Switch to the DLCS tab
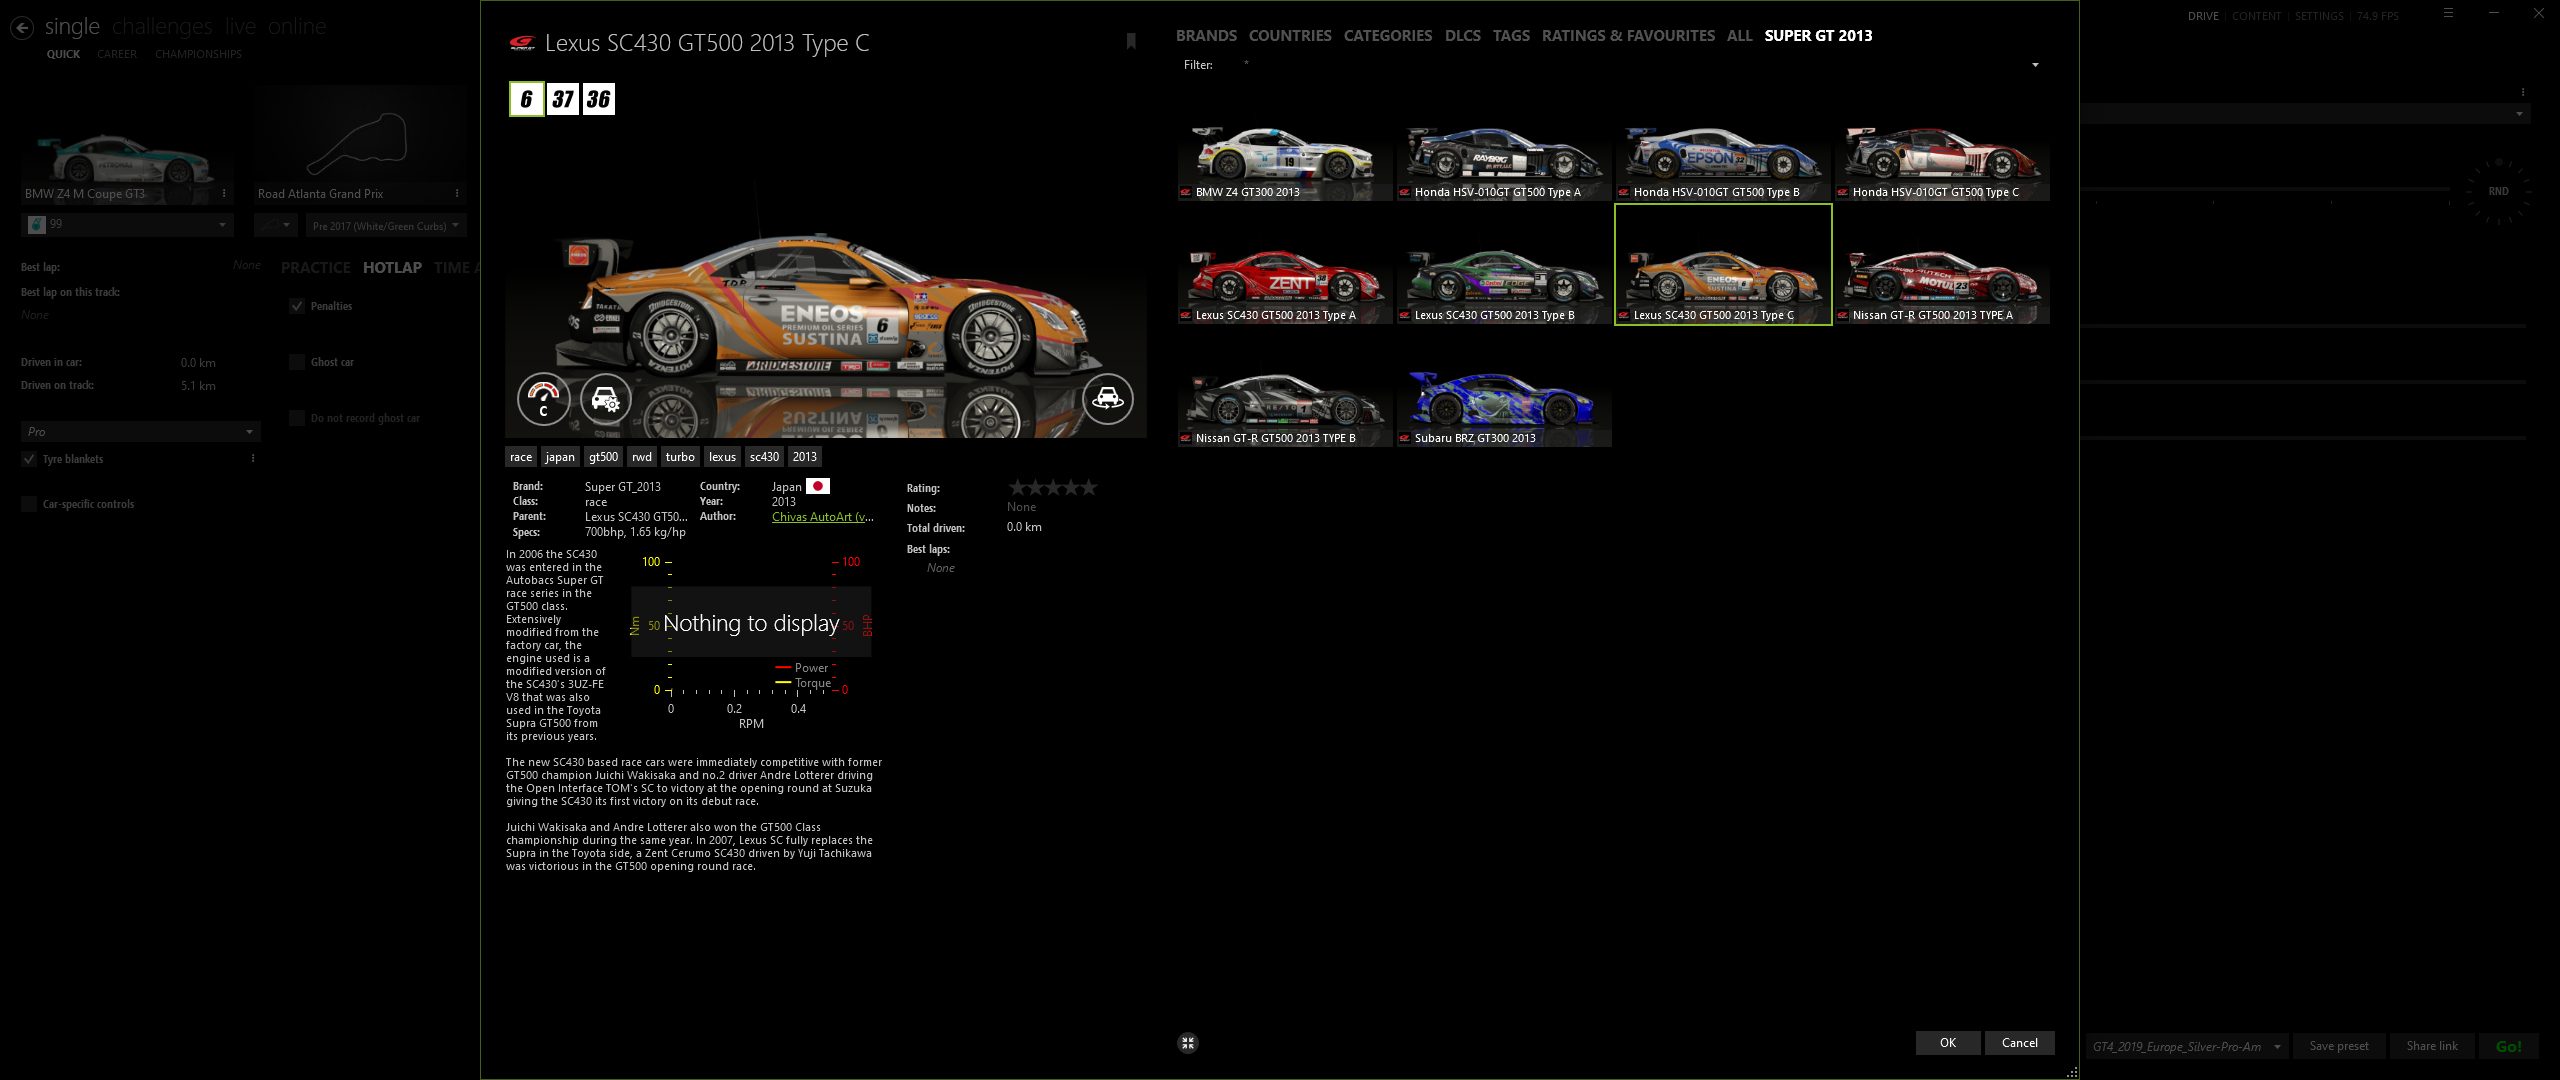2560x1080 pixels. (x=1463, y=35)
